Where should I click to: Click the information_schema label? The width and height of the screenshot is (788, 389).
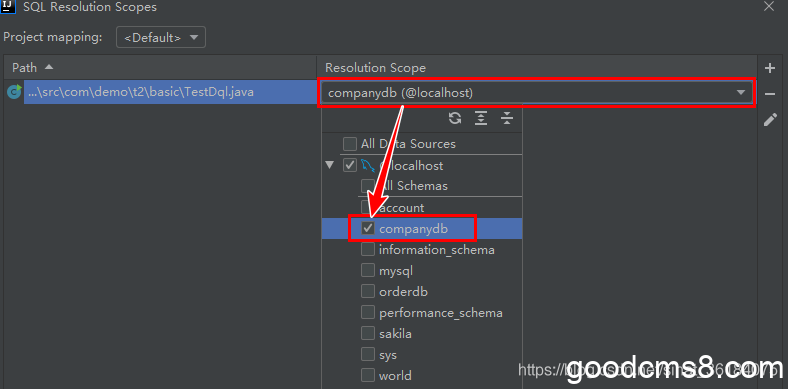(437, 250)
